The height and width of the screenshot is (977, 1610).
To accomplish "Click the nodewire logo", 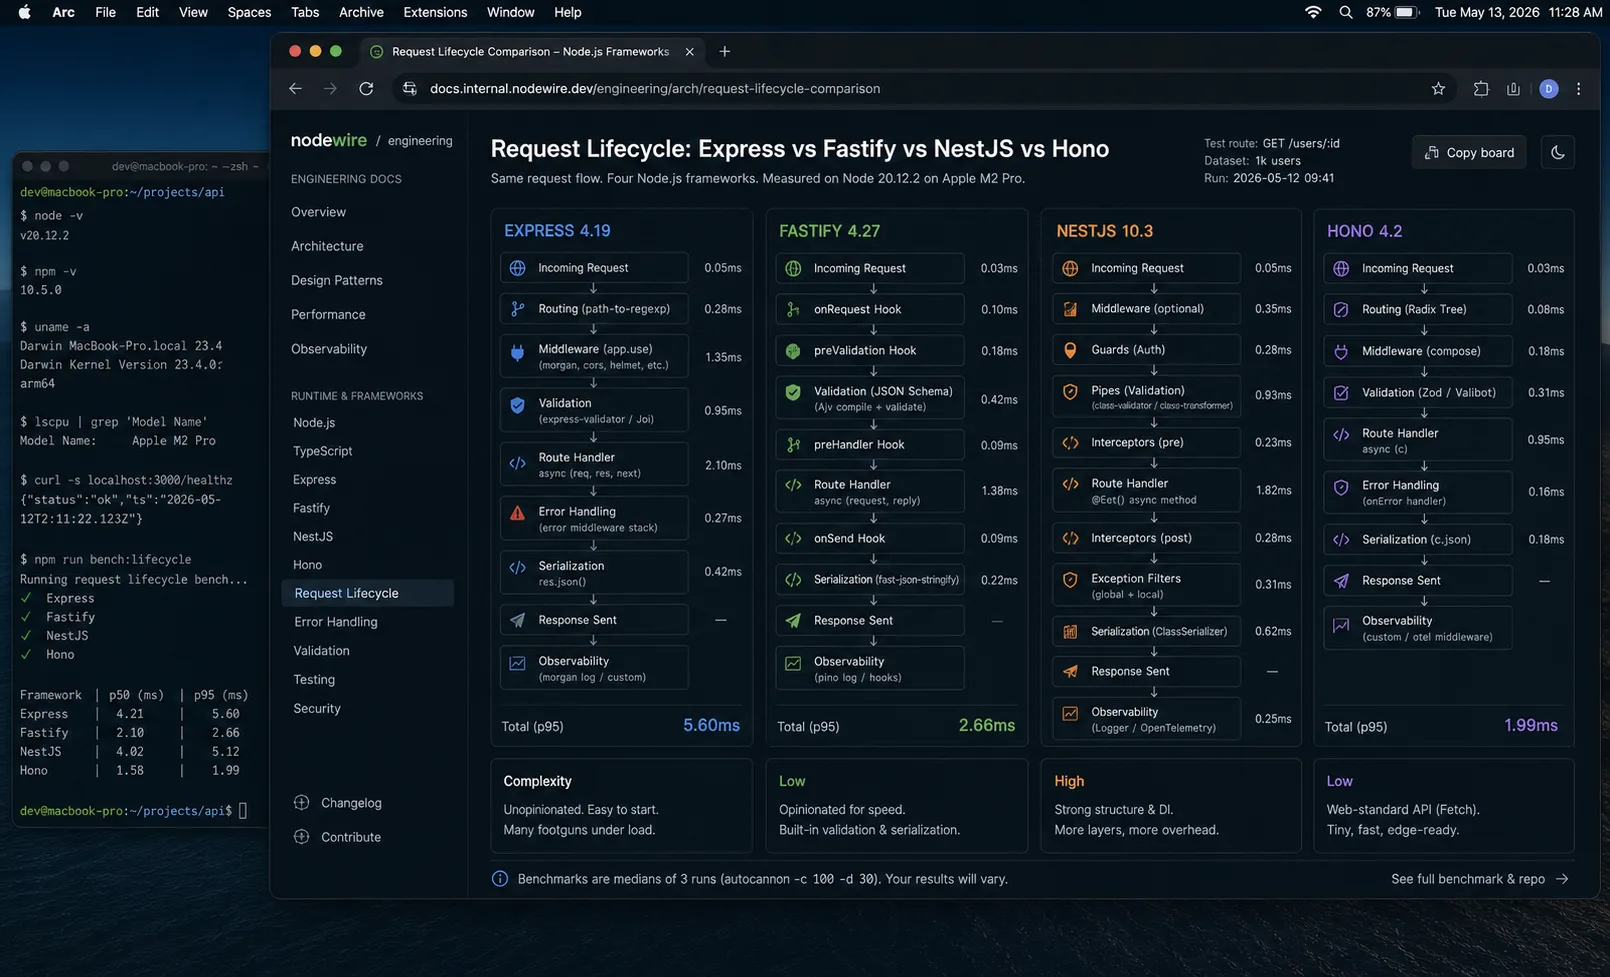I will 329,140.
